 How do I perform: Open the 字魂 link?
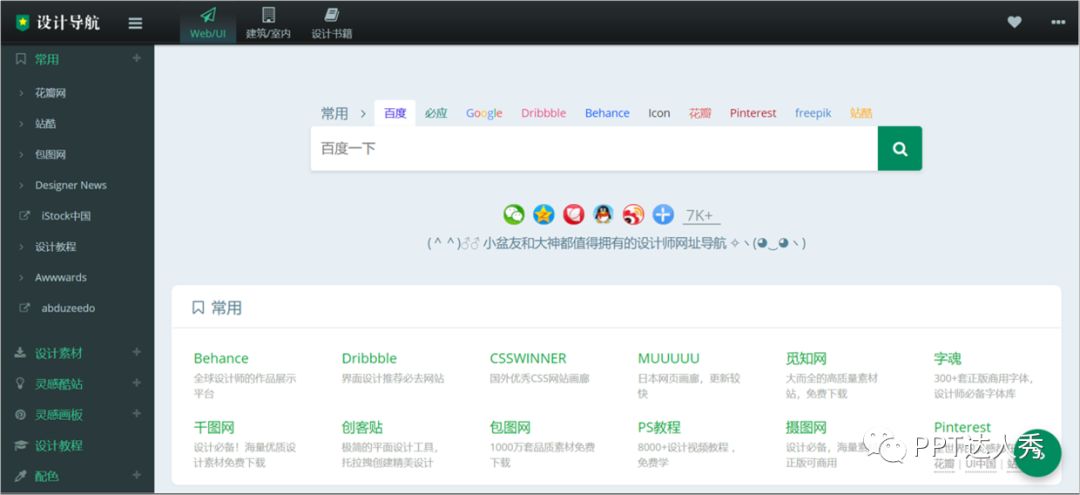point(948,359)
